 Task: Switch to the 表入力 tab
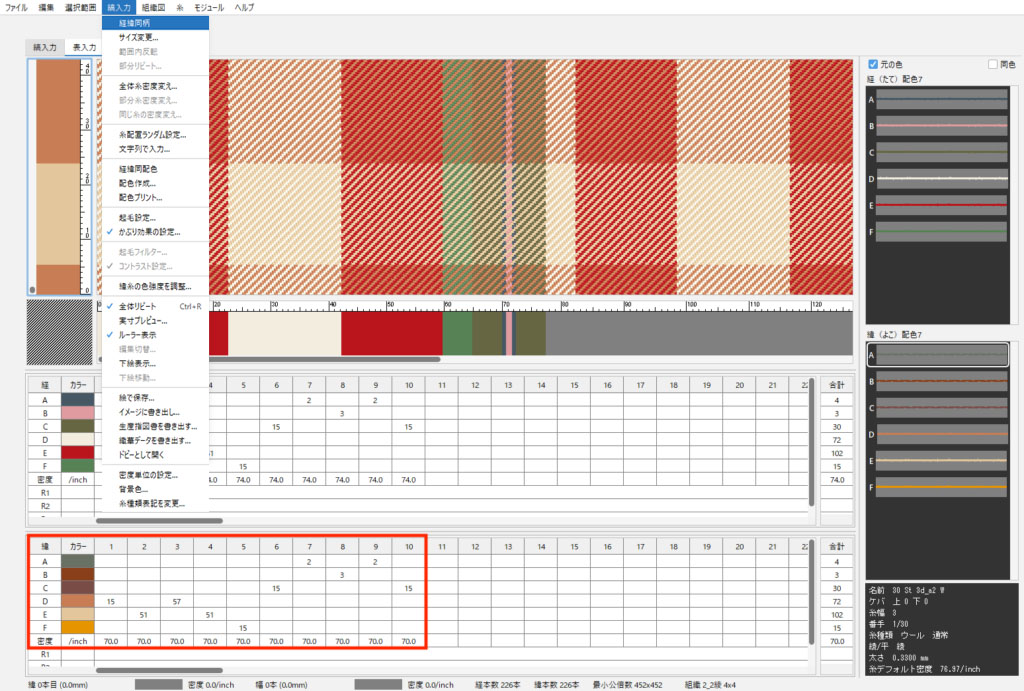pos(82,47)
